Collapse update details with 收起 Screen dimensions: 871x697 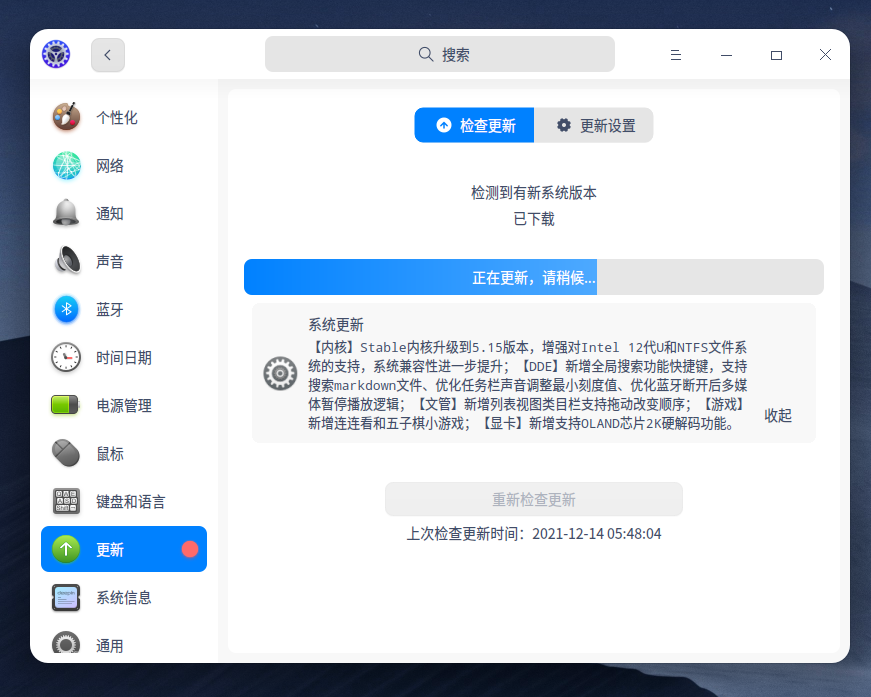pos(778,415)
